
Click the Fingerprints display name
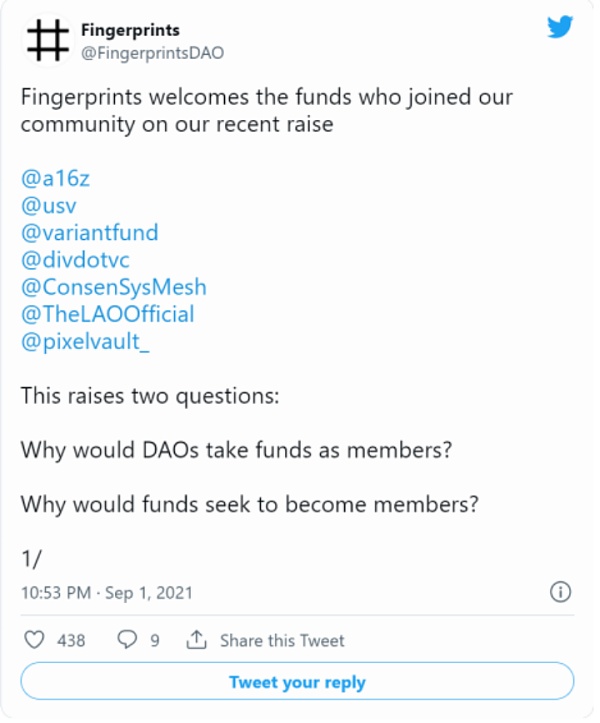(129, 30)
